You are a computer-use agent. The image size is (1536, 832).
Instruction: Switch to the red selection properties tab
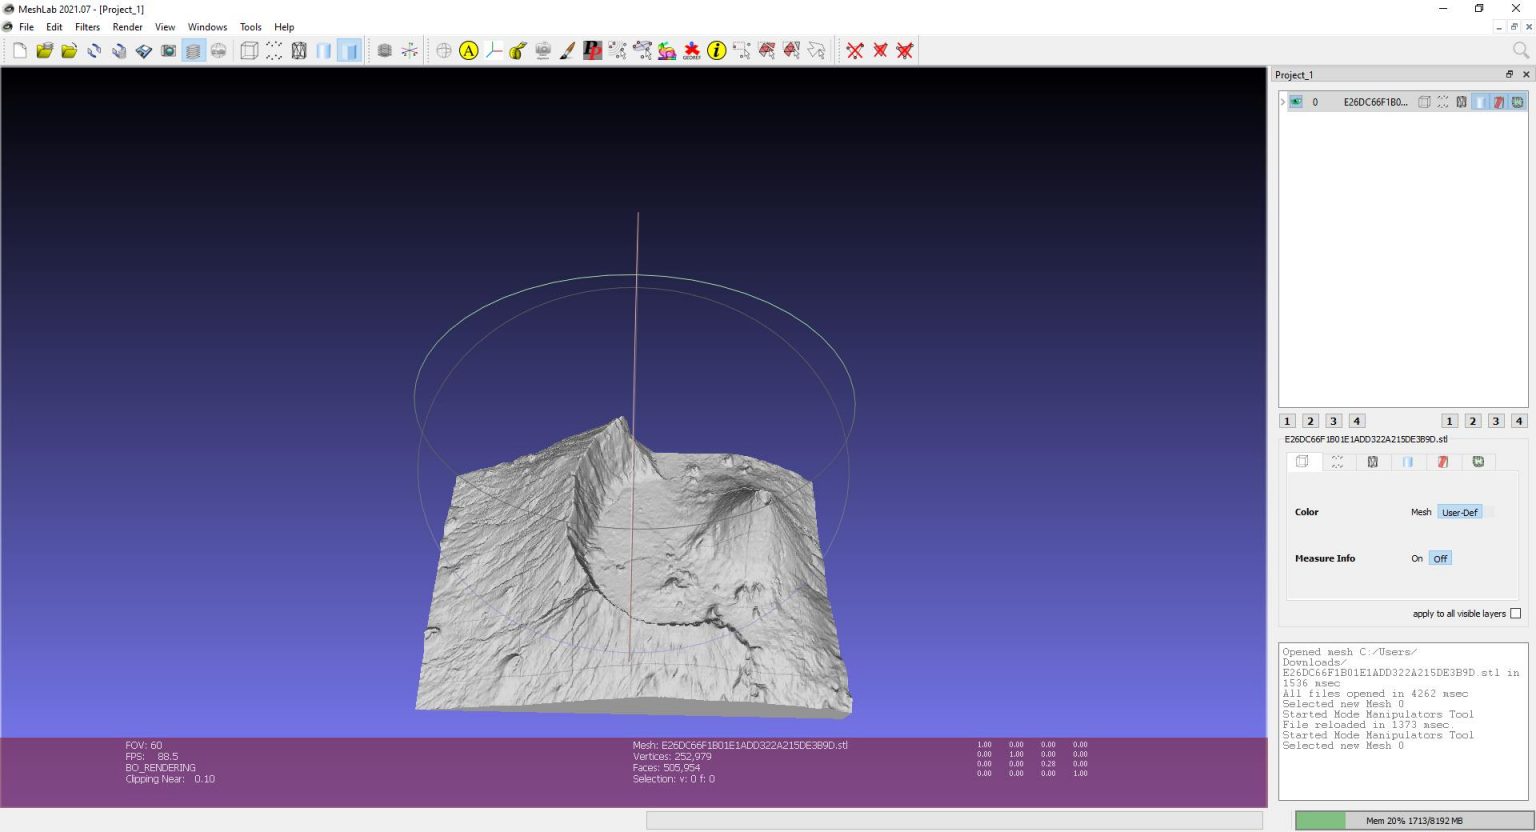click(1443, 461)
